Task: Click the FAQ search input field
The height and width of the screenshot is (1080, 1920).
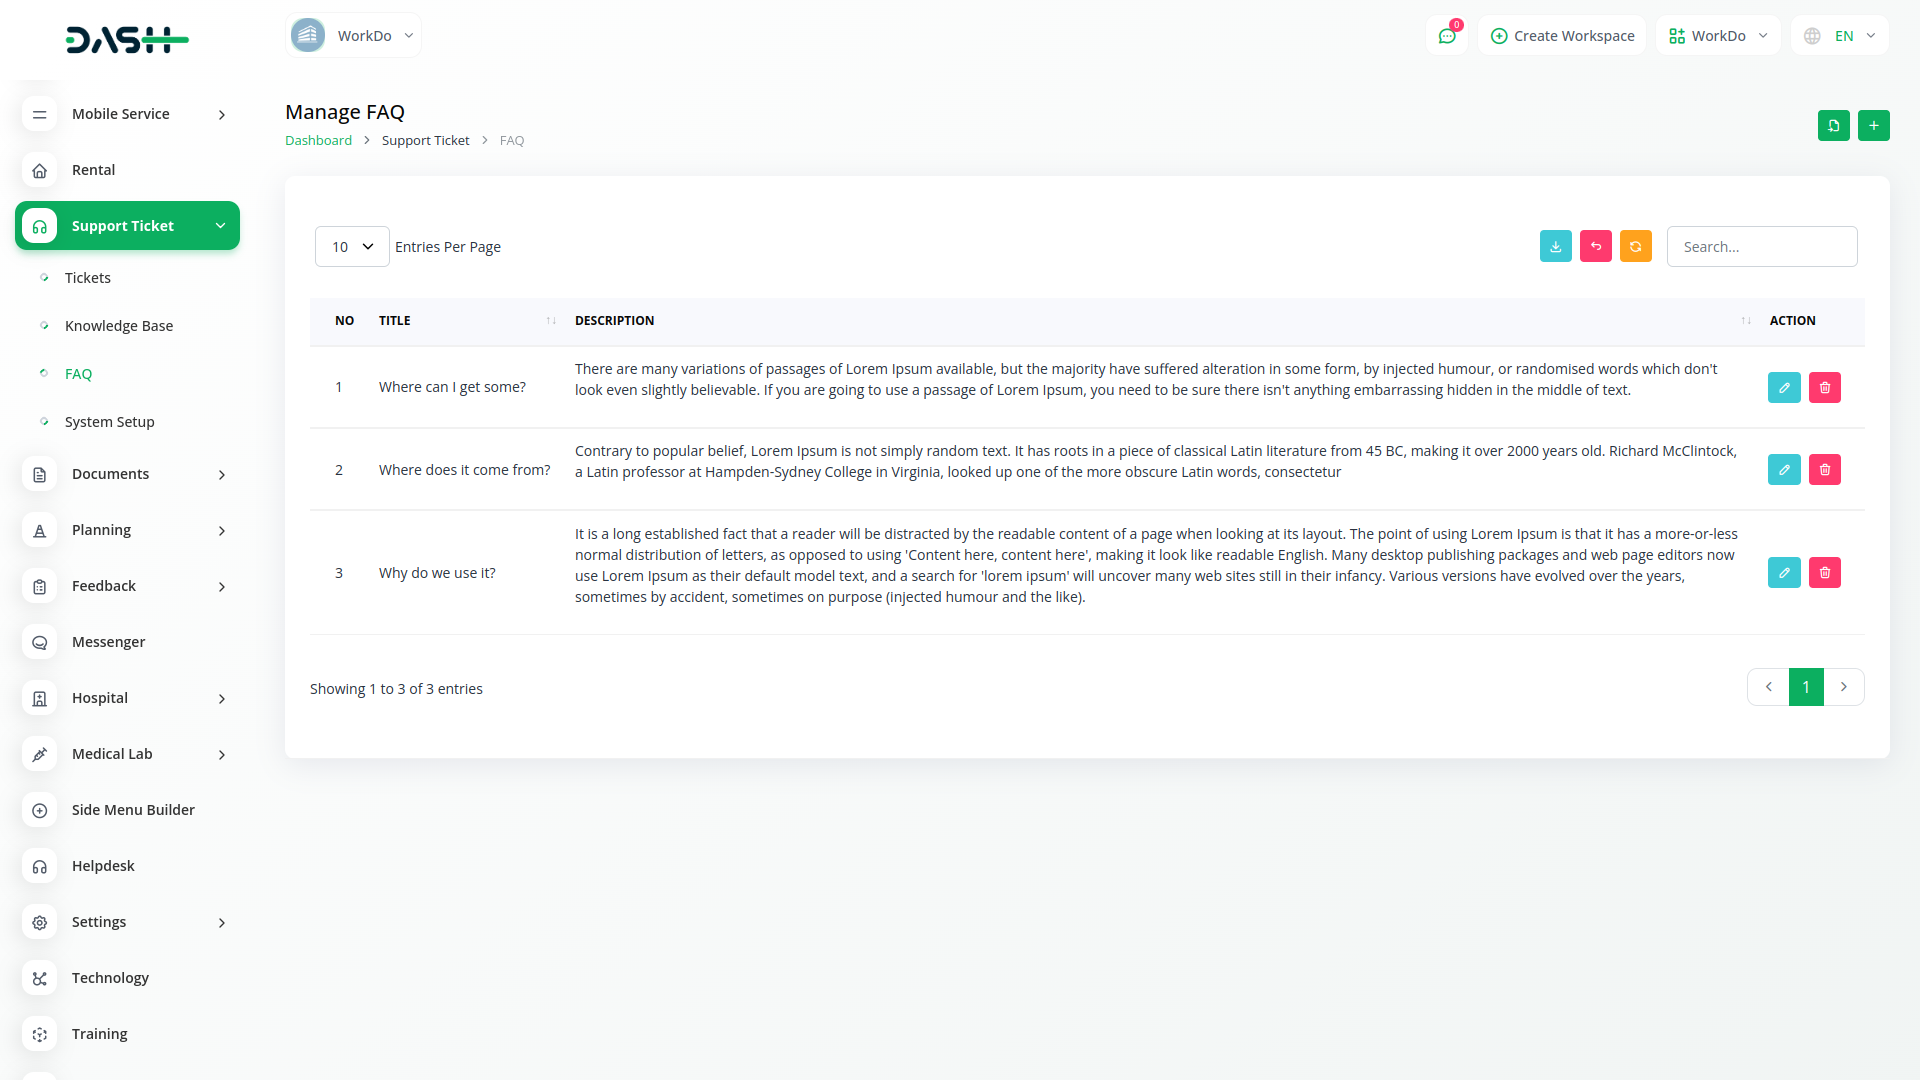Action: [x=1761, y=247]
